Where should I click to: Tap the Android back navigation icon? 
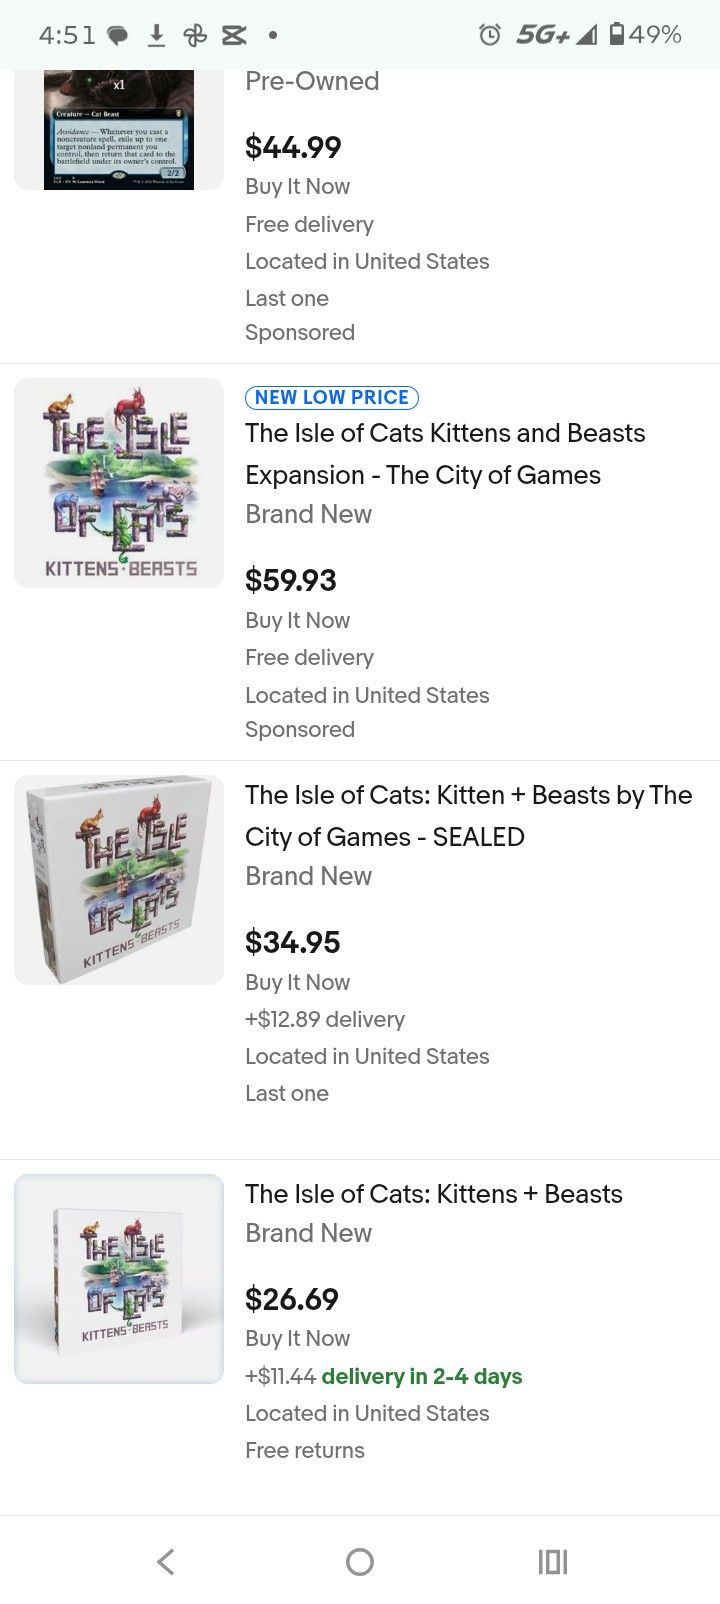[x=166, y=1561]
